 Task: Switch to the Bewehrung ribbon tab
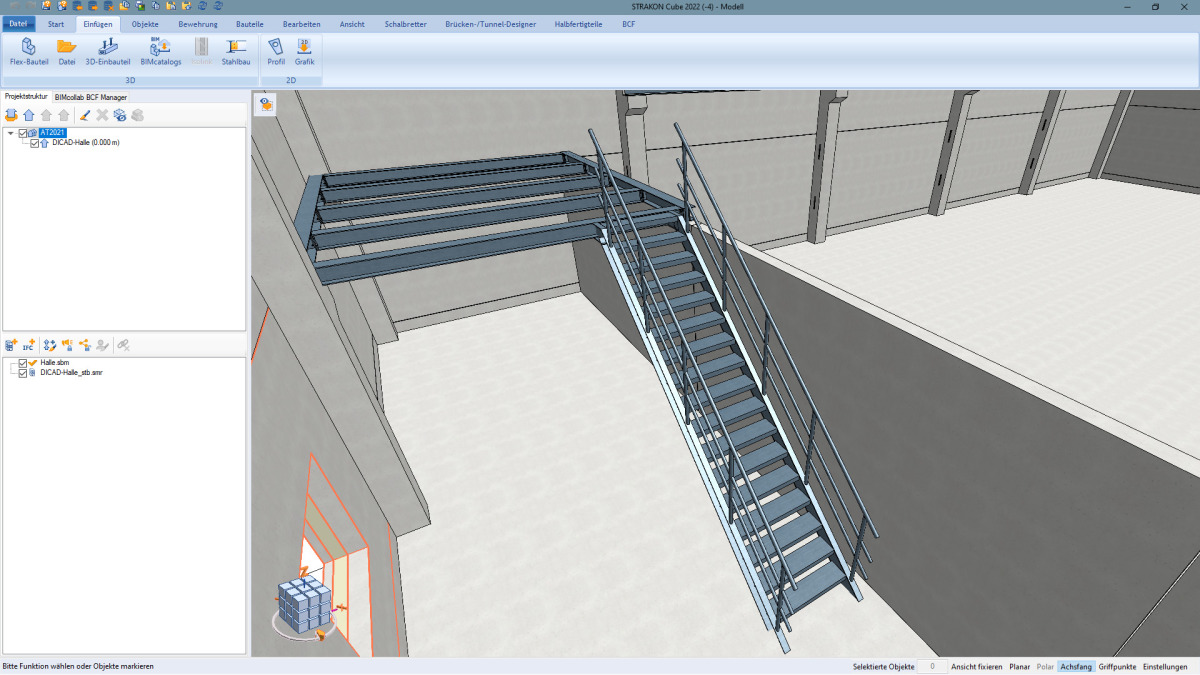[198, 23]
